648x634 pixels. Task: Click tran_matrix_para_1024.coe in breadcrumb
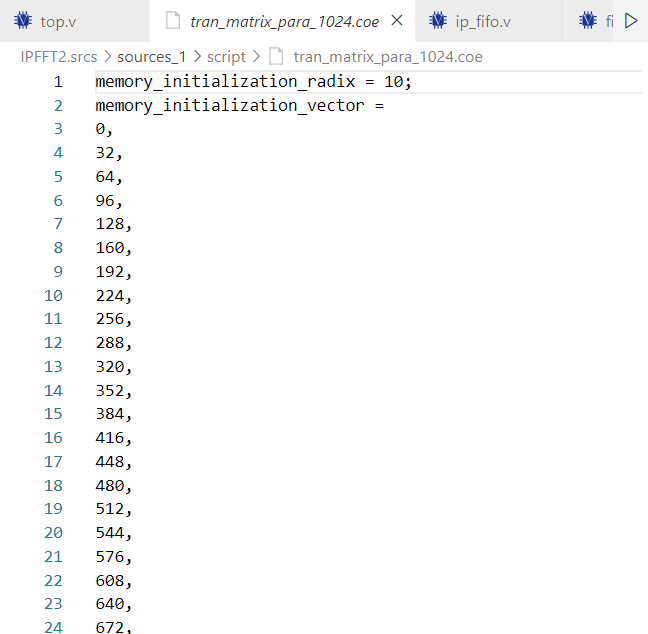[x=388, y=57]
